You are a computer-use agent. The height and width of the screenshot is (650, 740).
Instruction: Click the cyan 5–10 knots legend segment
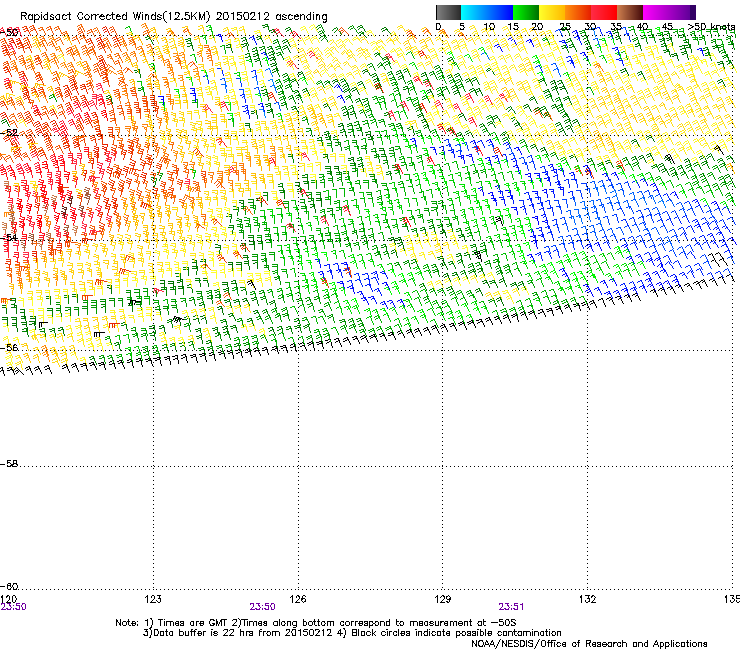tap(474, 12)
